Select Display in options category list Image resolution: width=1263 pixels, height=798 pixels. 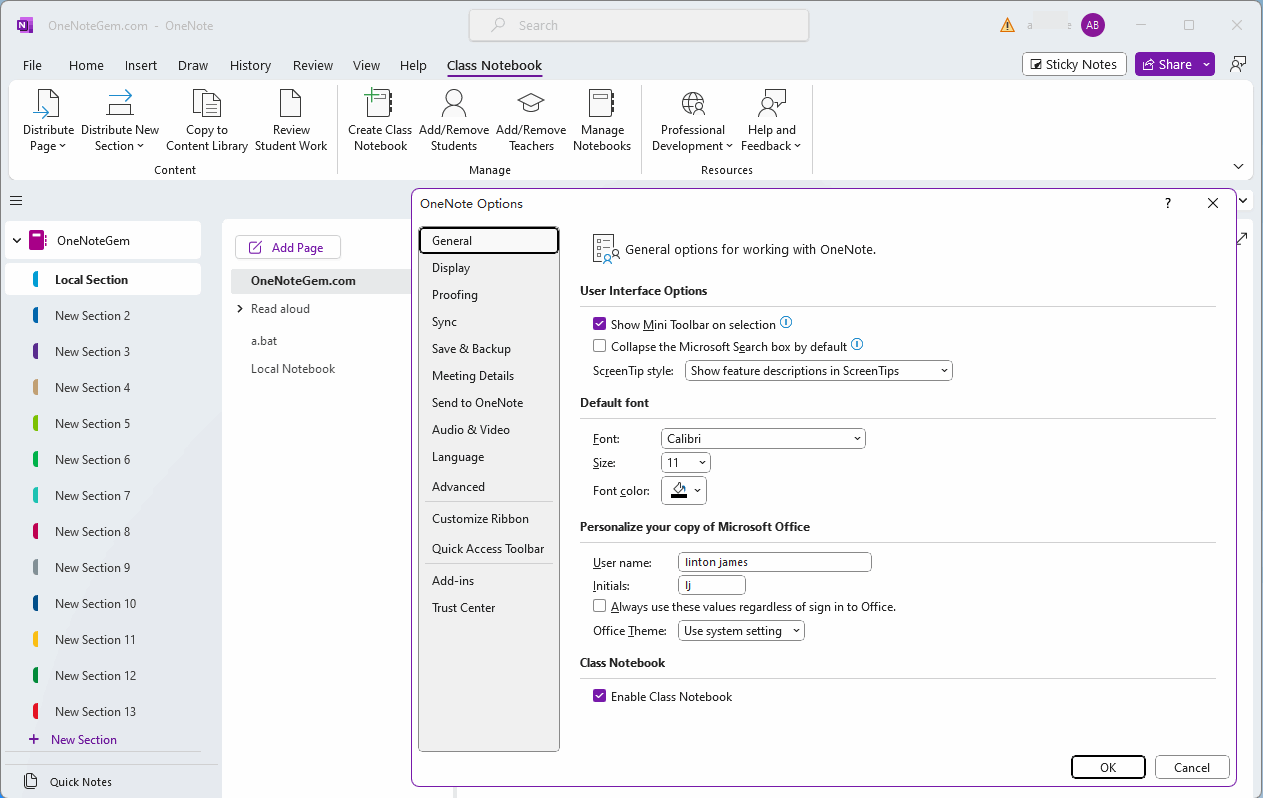tap(488, 268)
